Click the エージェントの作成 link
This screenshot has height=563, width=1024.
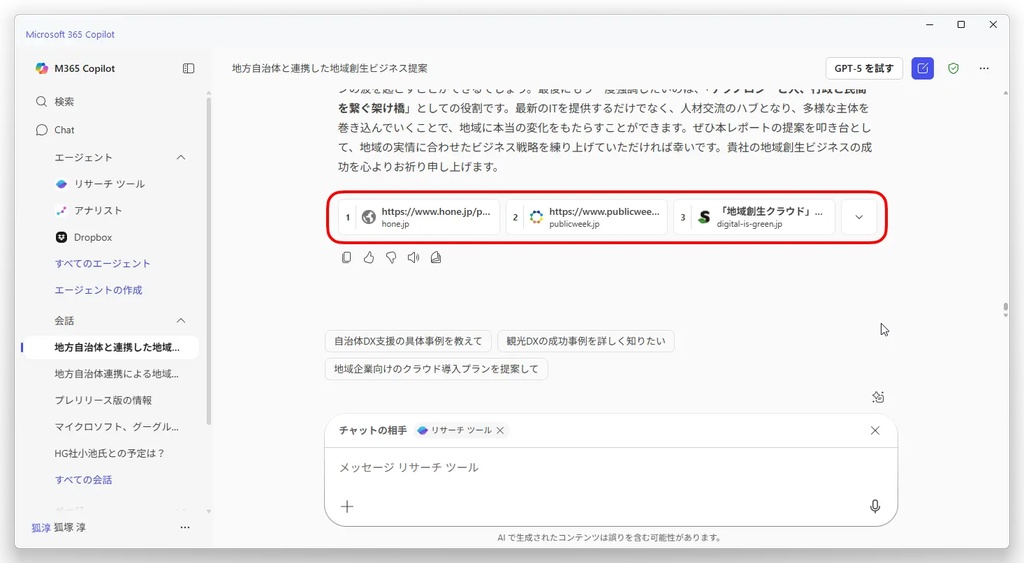coord(98,290)
